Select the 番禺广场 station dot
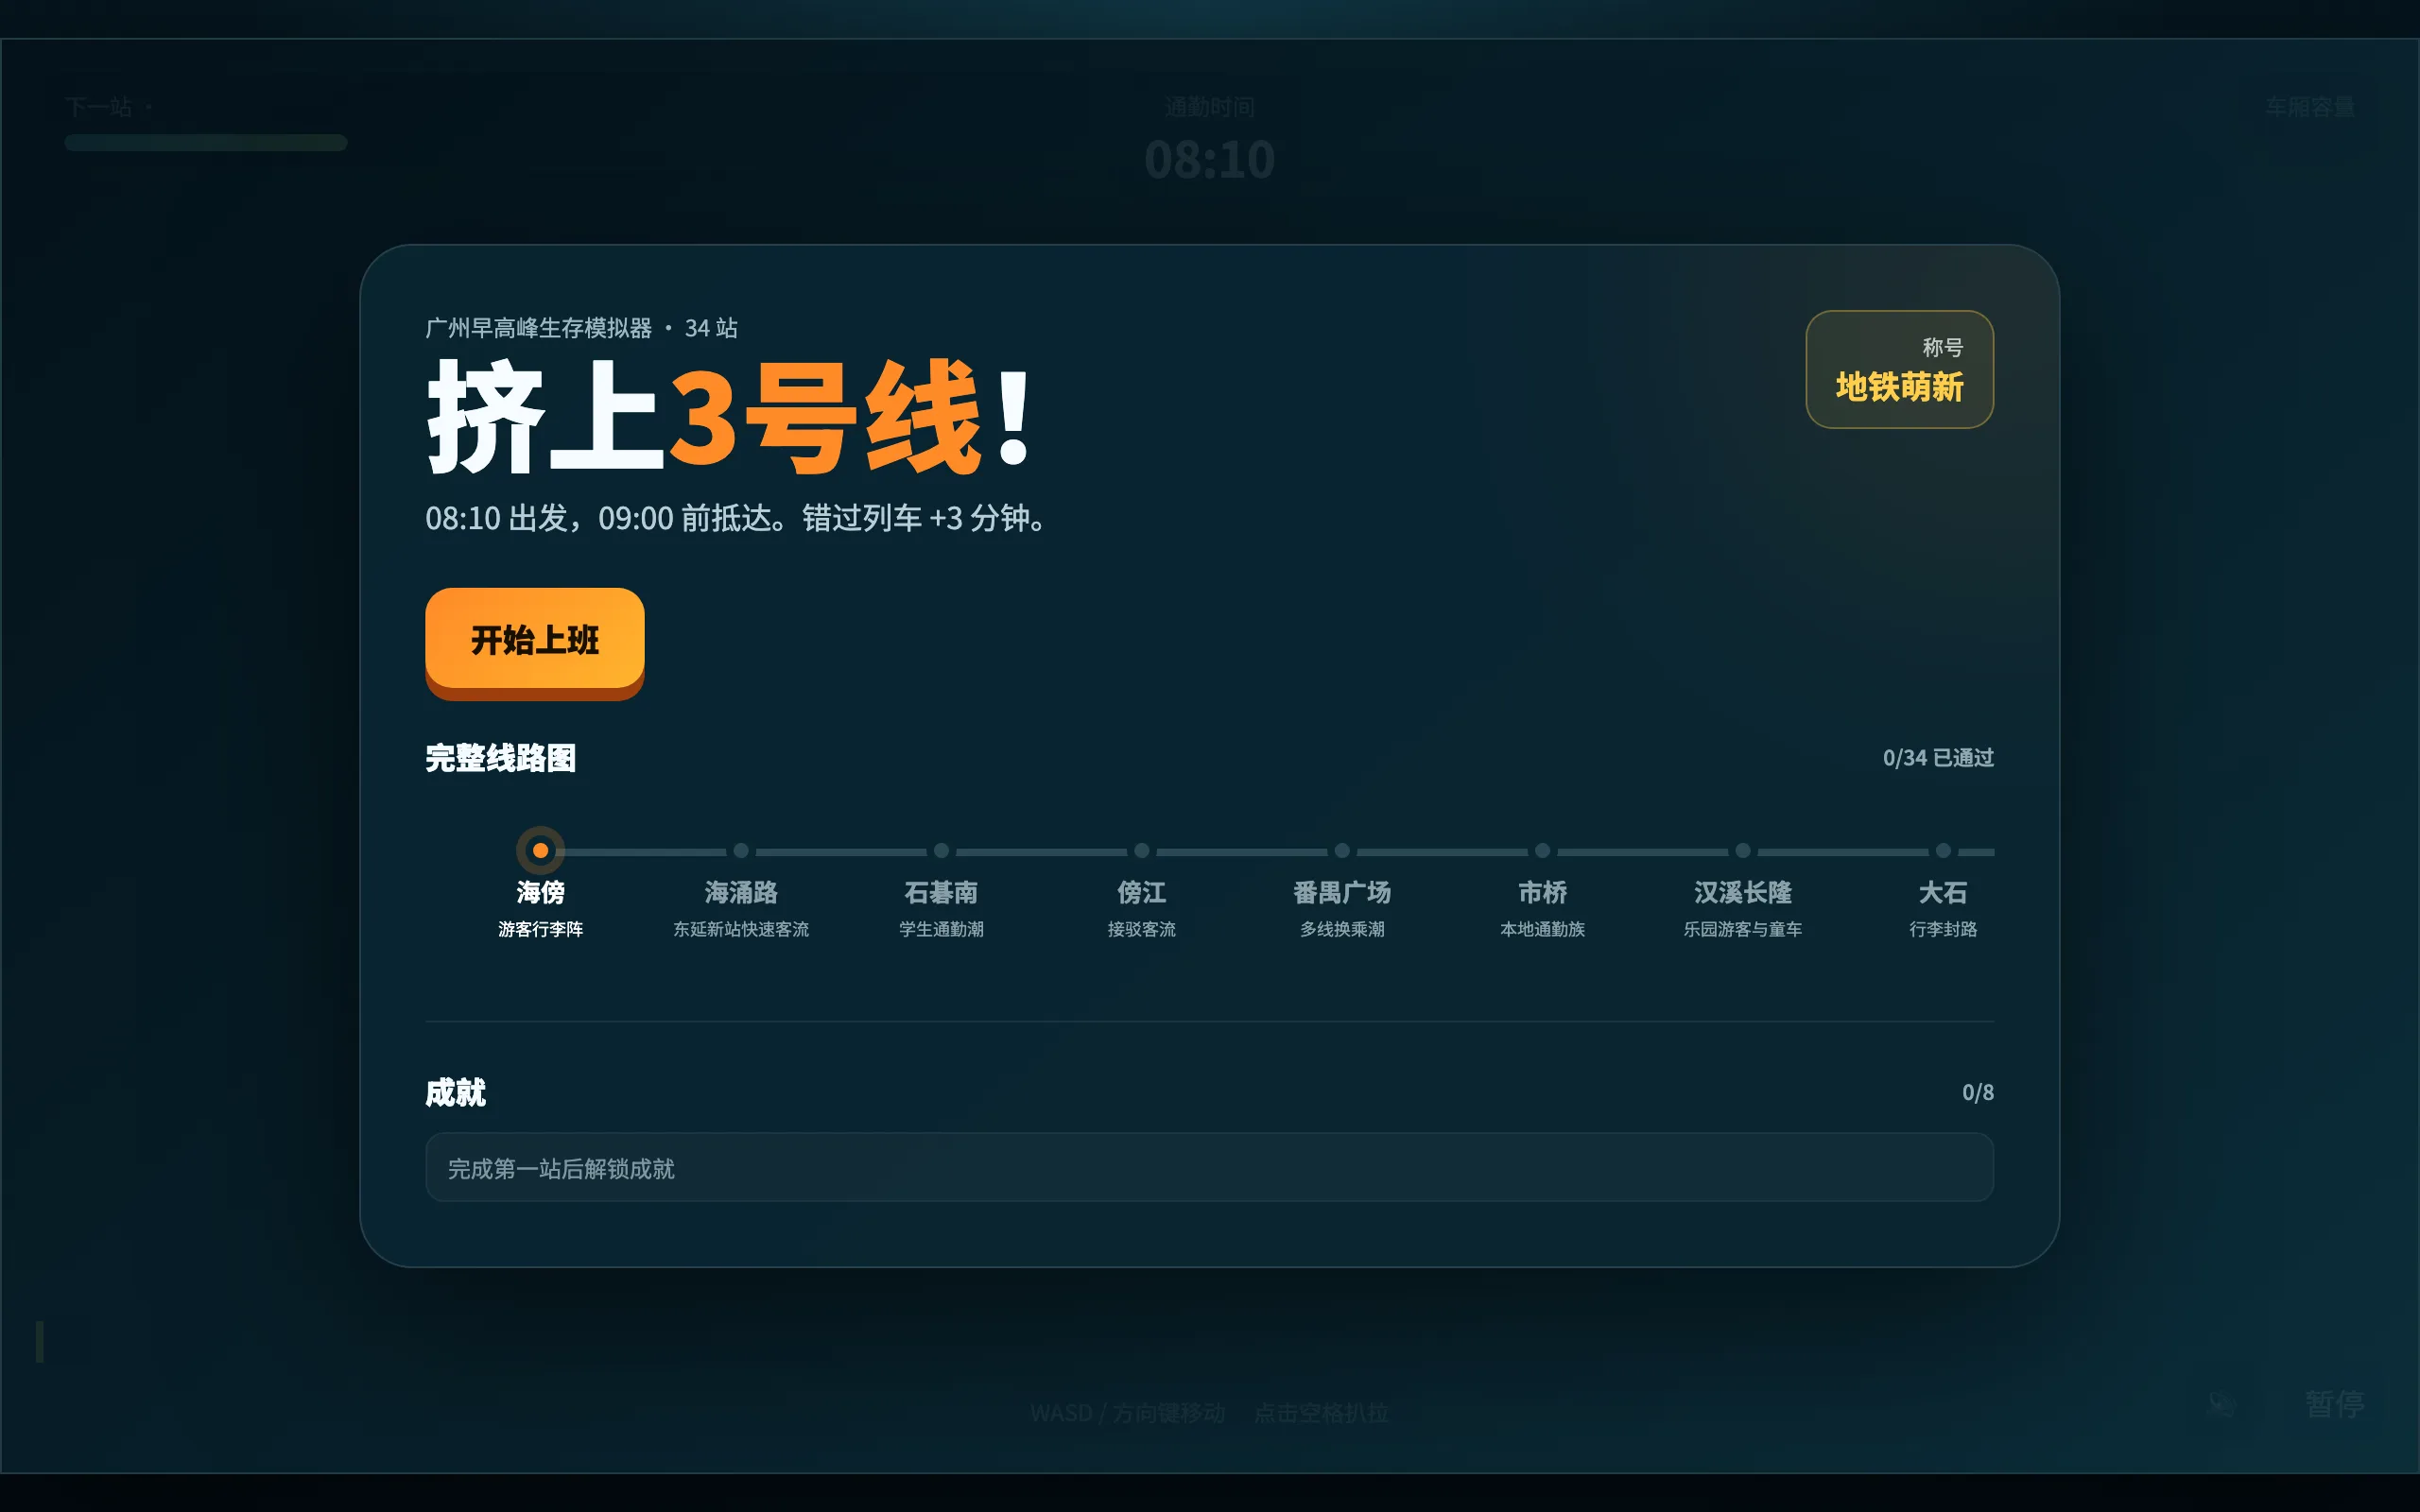This screenshot has height=1512, width=2420. pos(1342,851)
